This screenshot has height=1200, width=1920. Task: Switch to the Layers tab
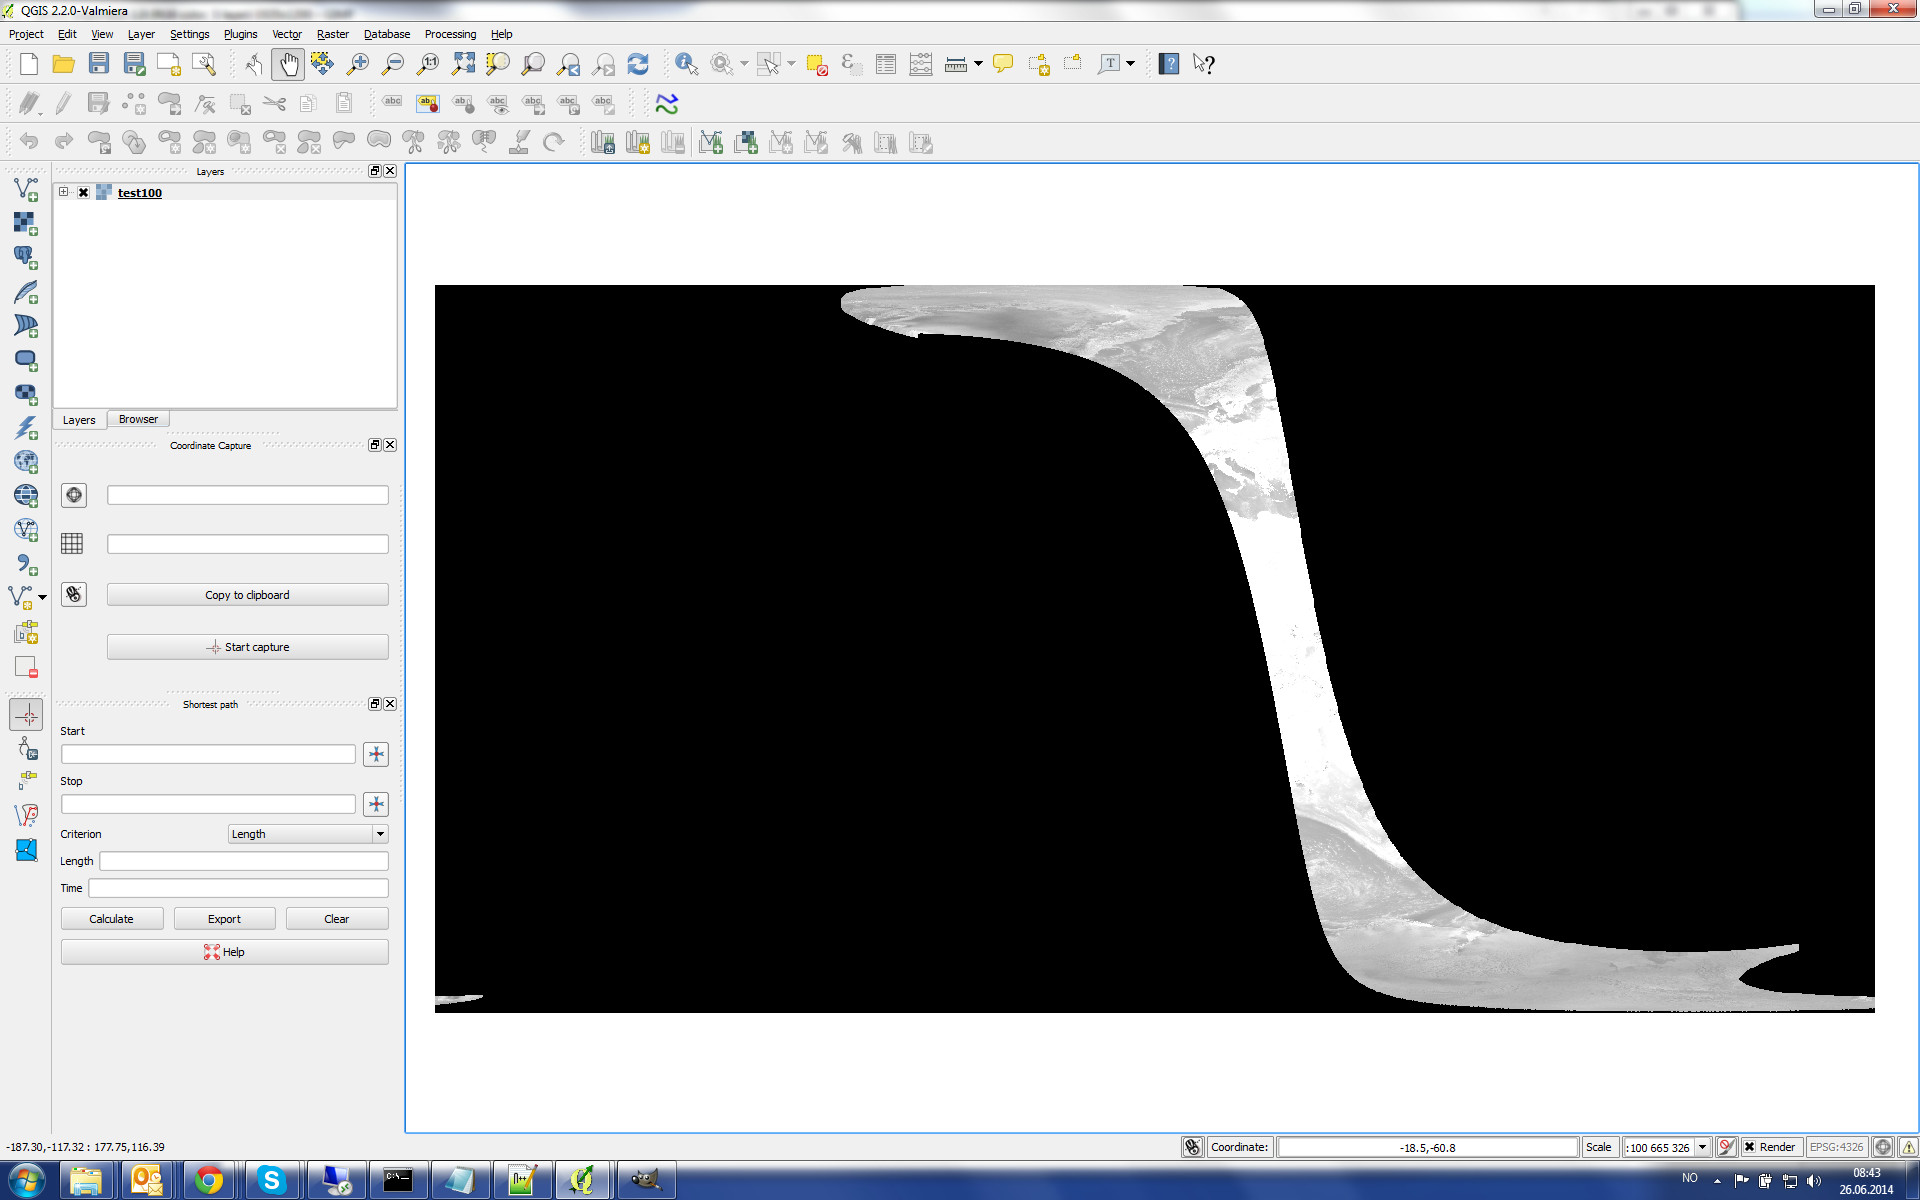point(79,420)
